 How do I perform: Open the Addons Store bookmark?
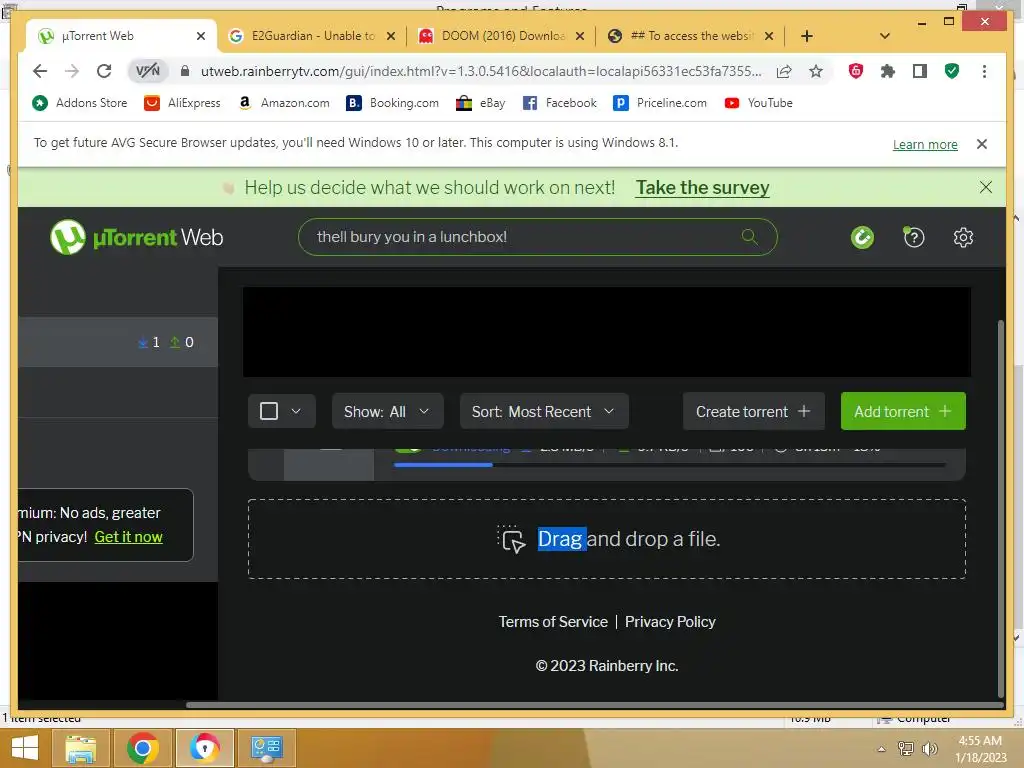[x=80, y=103]
